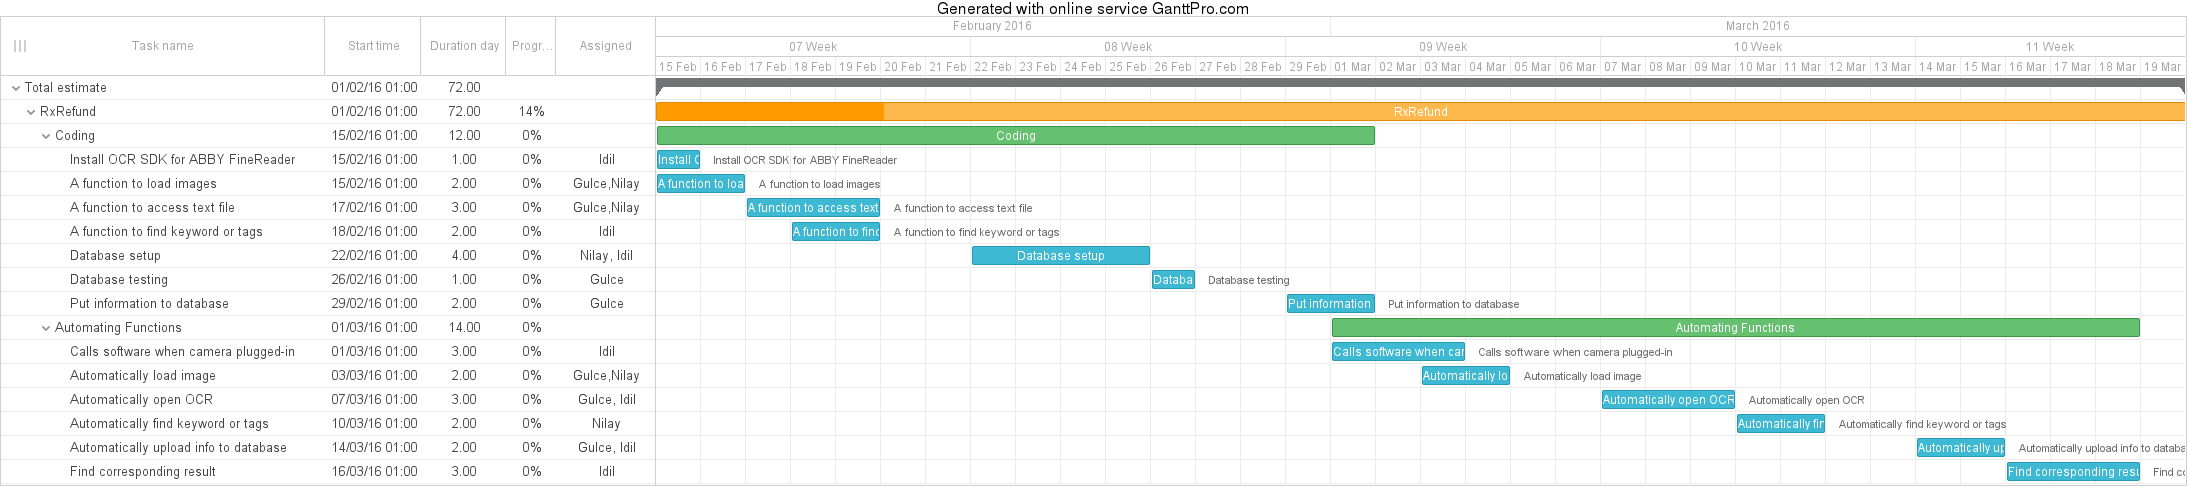Click the 08 Week label in timeline header
Viewport: 2187px width, 486px height.
tap(1127, 47)
